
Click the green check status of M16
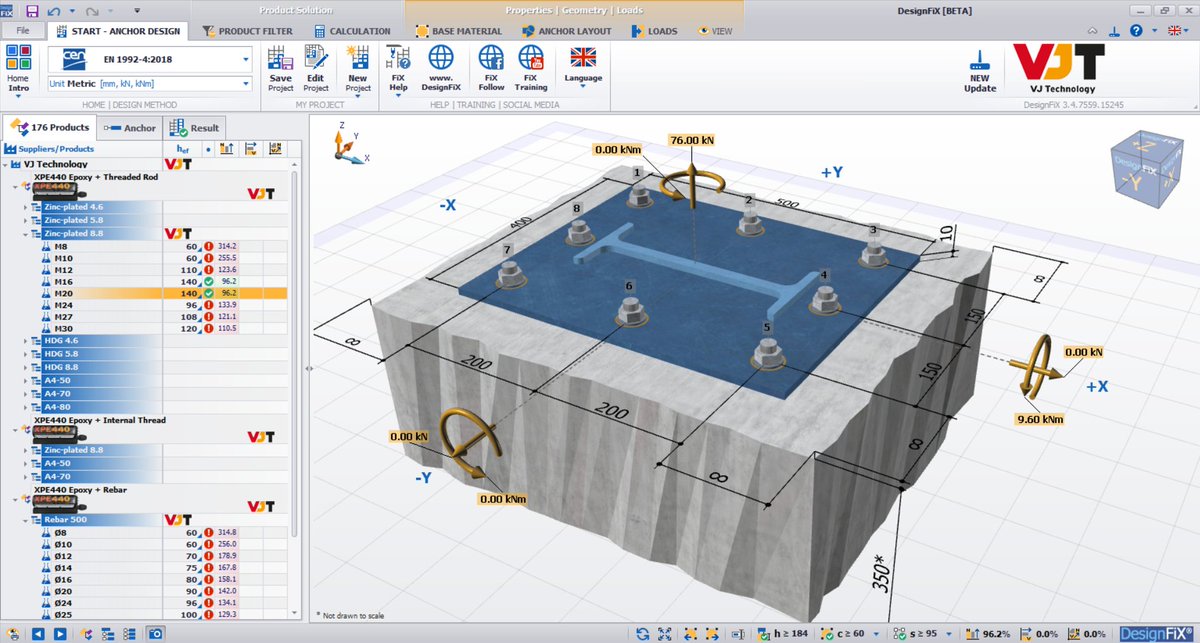pyautogui.click(x=208, y=282)
